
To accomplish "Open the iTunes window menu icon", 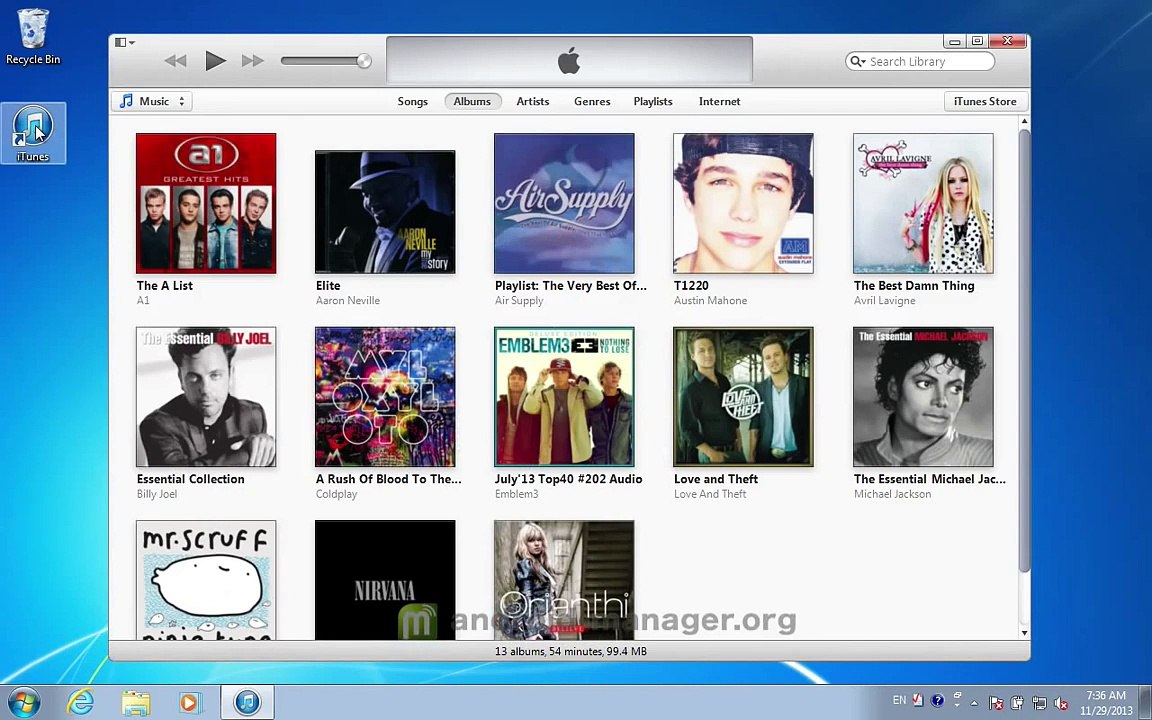I will 124,43.
